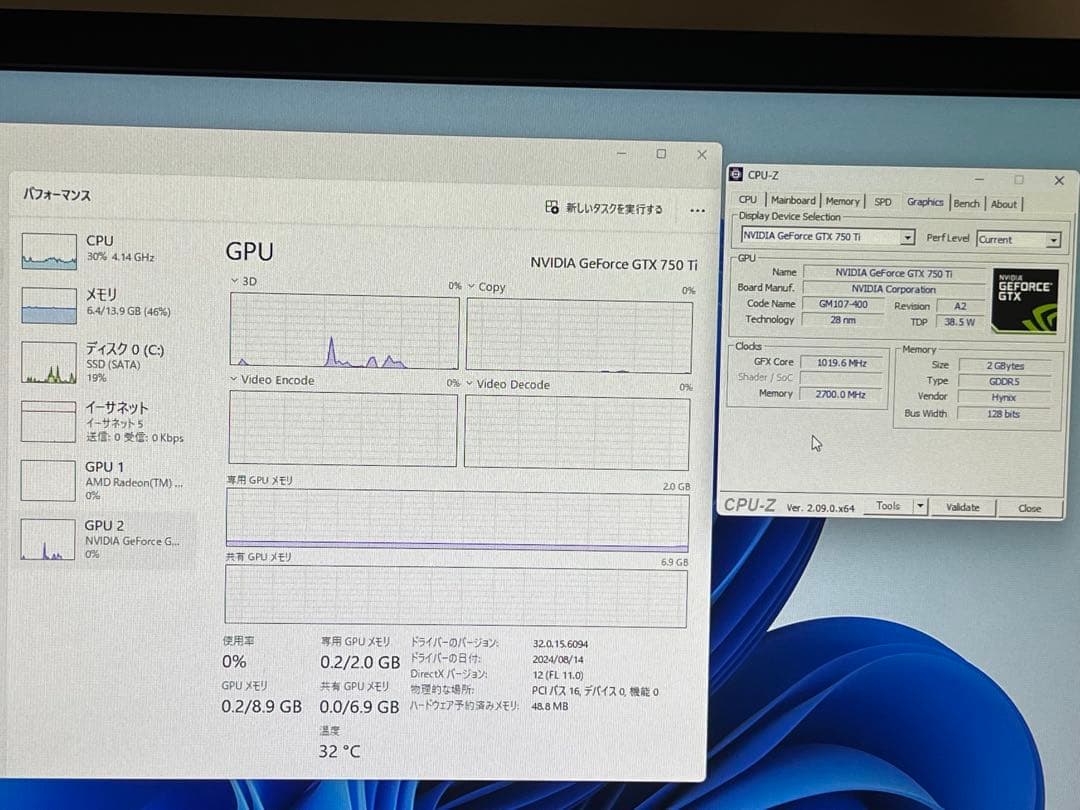The image size is (1080, 810).
Task: Click the GPU 2 thumbnail graph
Action: (x=48, y=539)
